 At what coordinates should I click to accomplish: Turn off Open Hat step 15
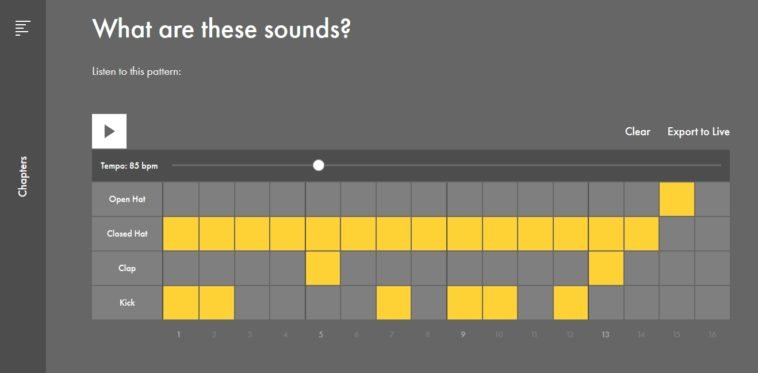click(x=677, y=199)
